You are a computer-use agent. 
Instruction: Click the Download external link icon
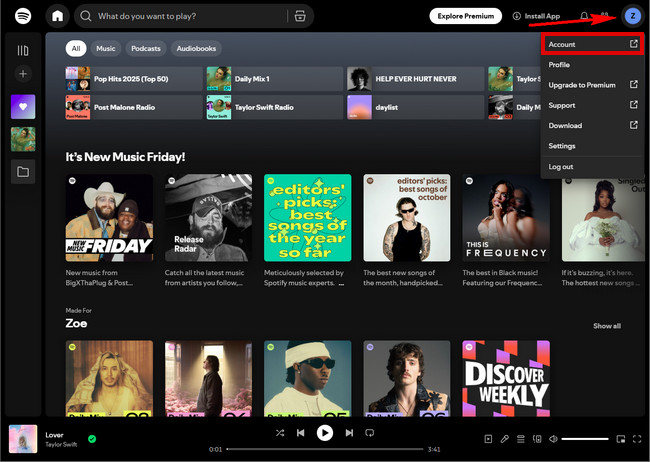tap(634, 125)
